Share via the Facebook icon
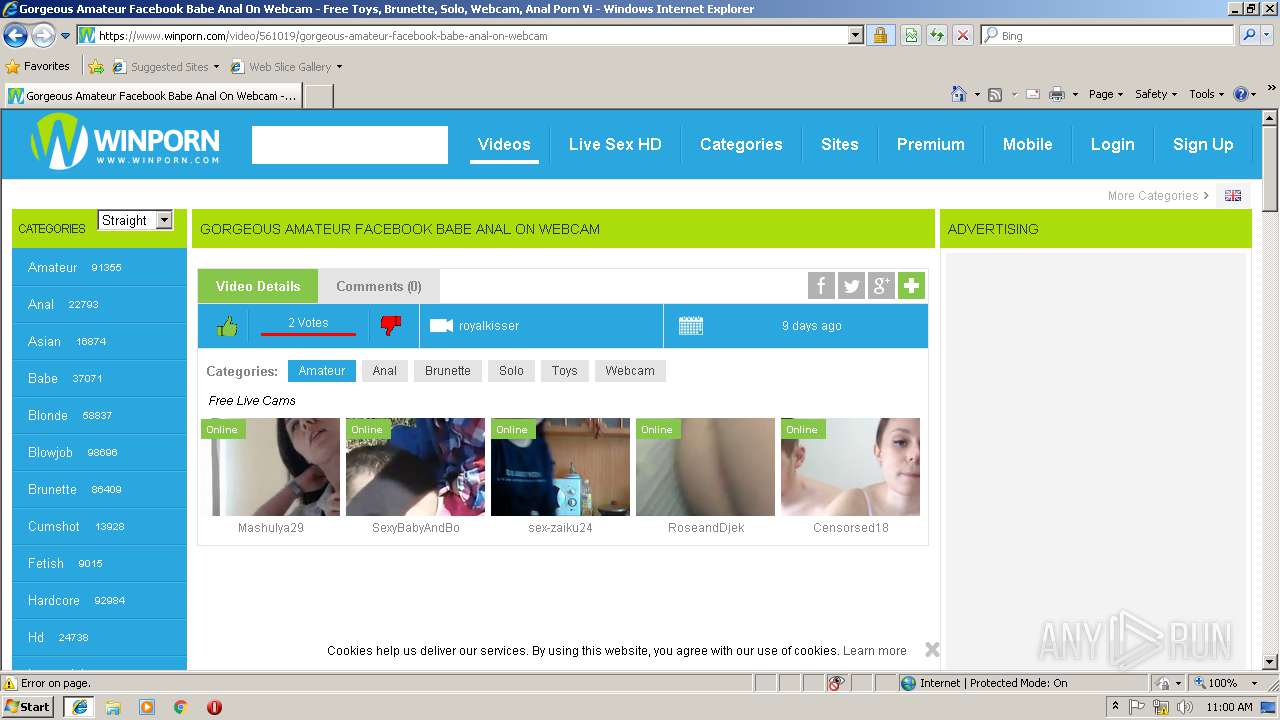Viewport: 1280px width, 720px height. (x=821, y=286)
